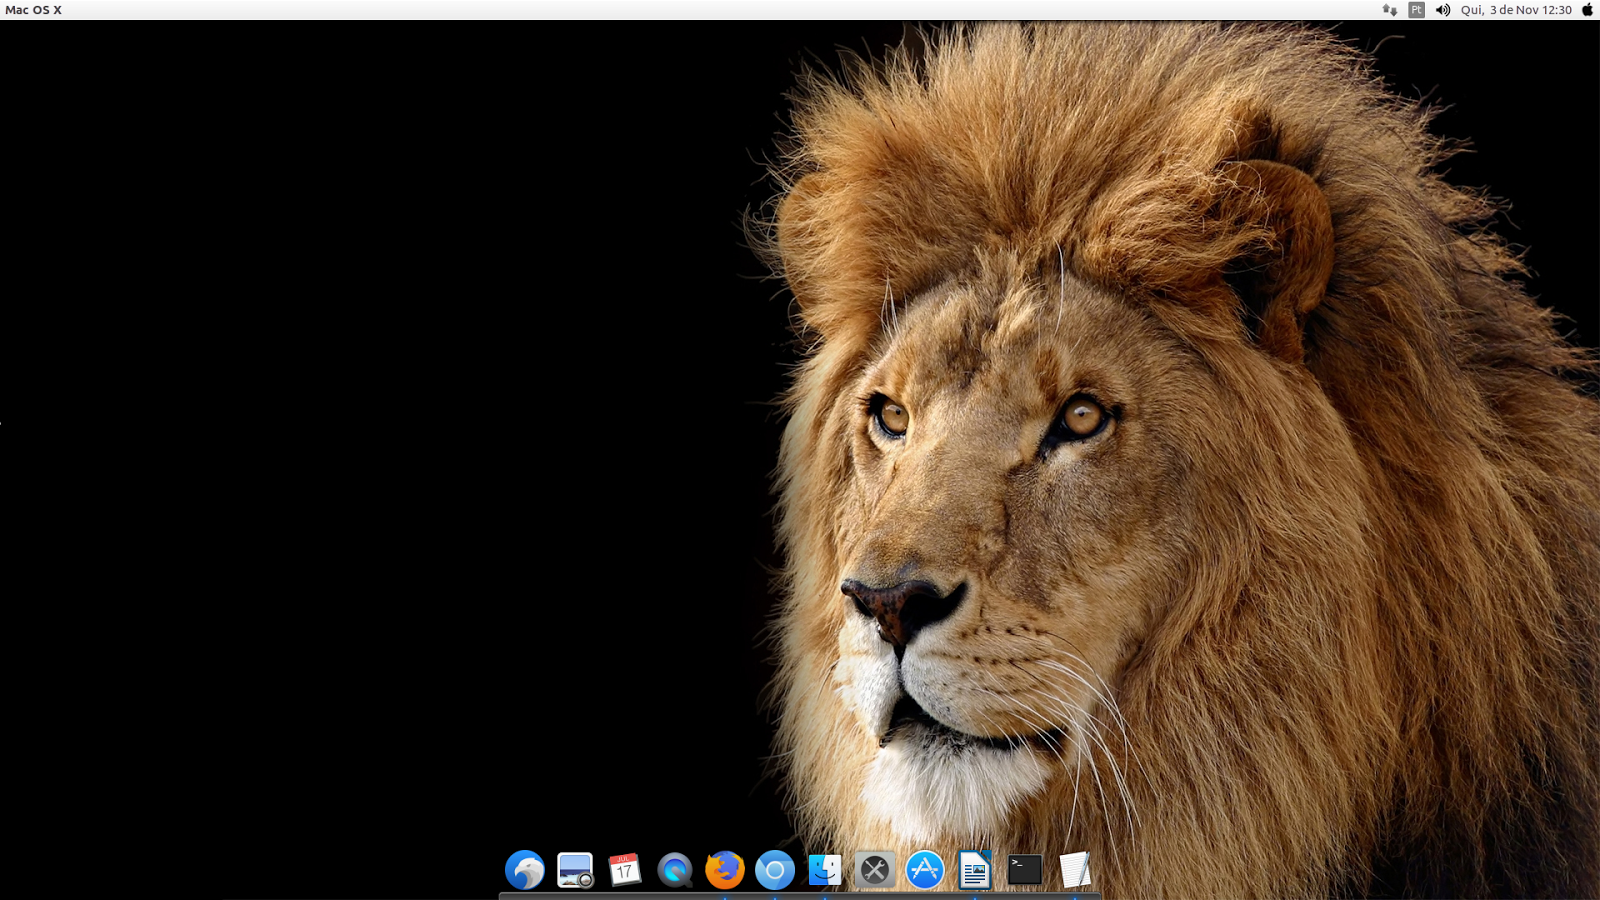Launch the Chromium browser icon
The height and width of the screenshot is (900, 1600).
[x=775, y=870]
